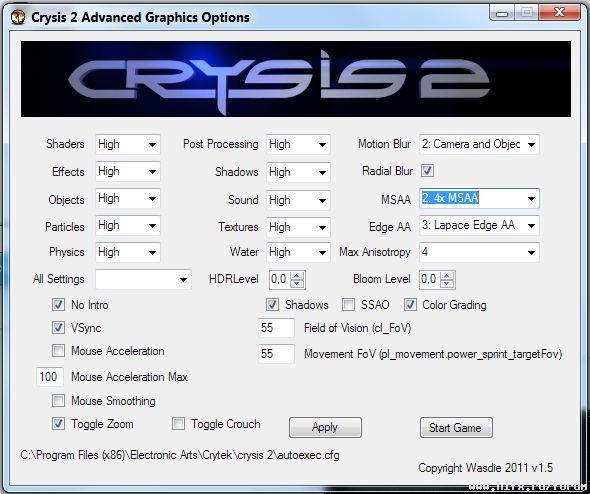Open the Post Processing dropdown
The image size is (590, 494).
[298, 144]
